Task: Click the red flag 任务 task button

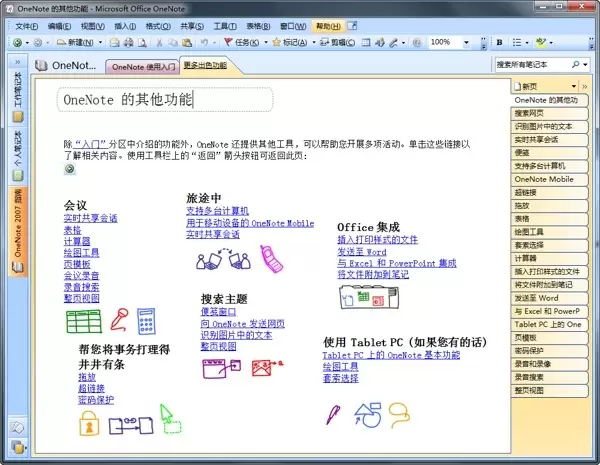Action: point(241,42)
